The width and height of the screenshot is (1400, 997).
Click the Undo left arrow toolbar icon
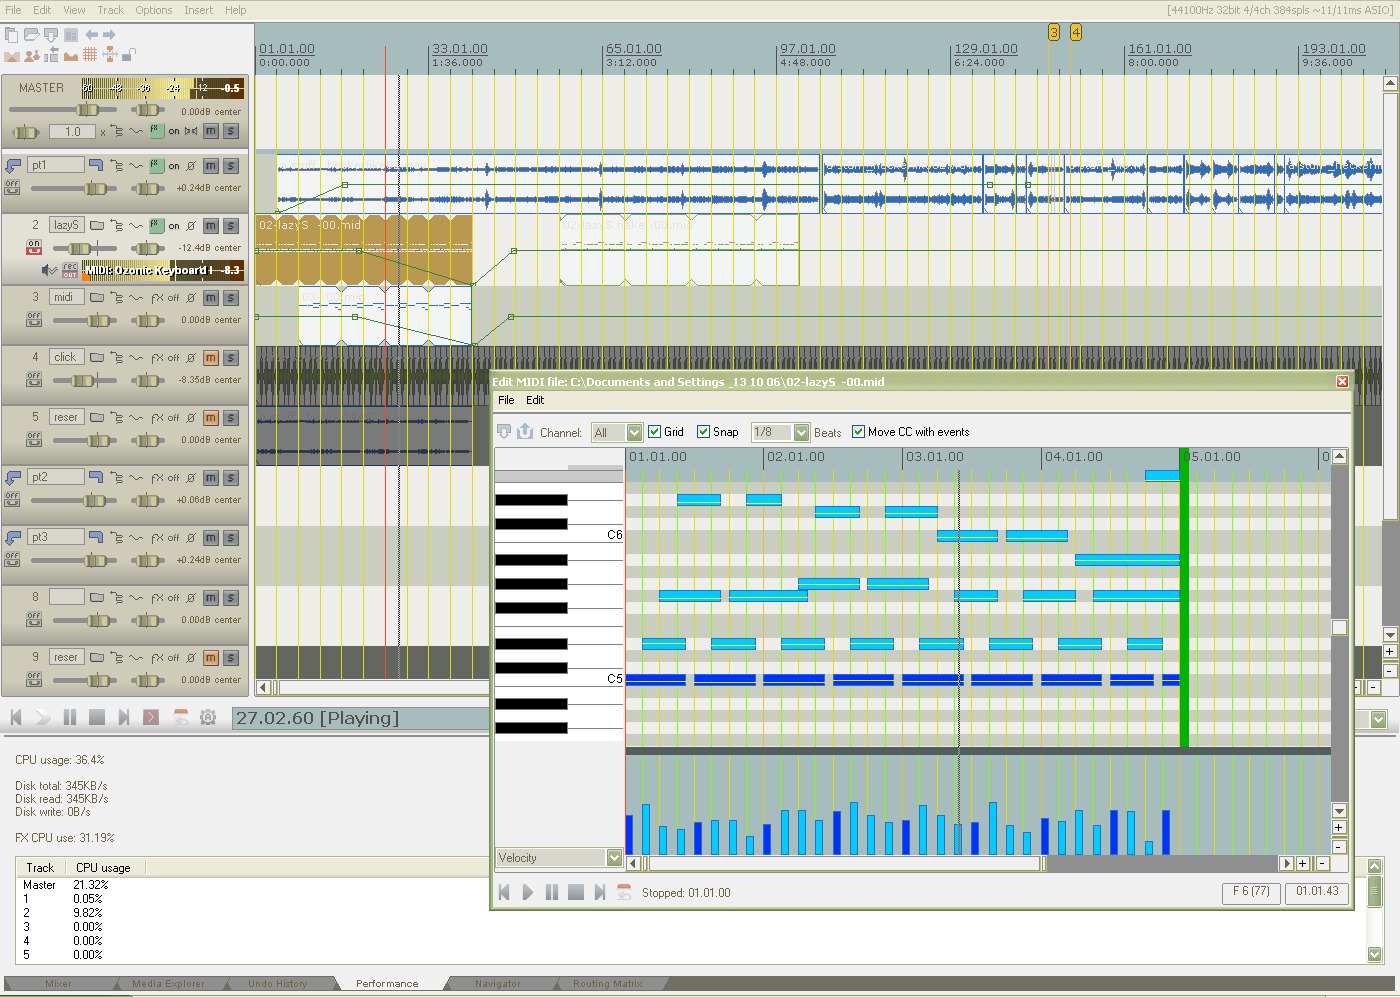coord(91,35)
